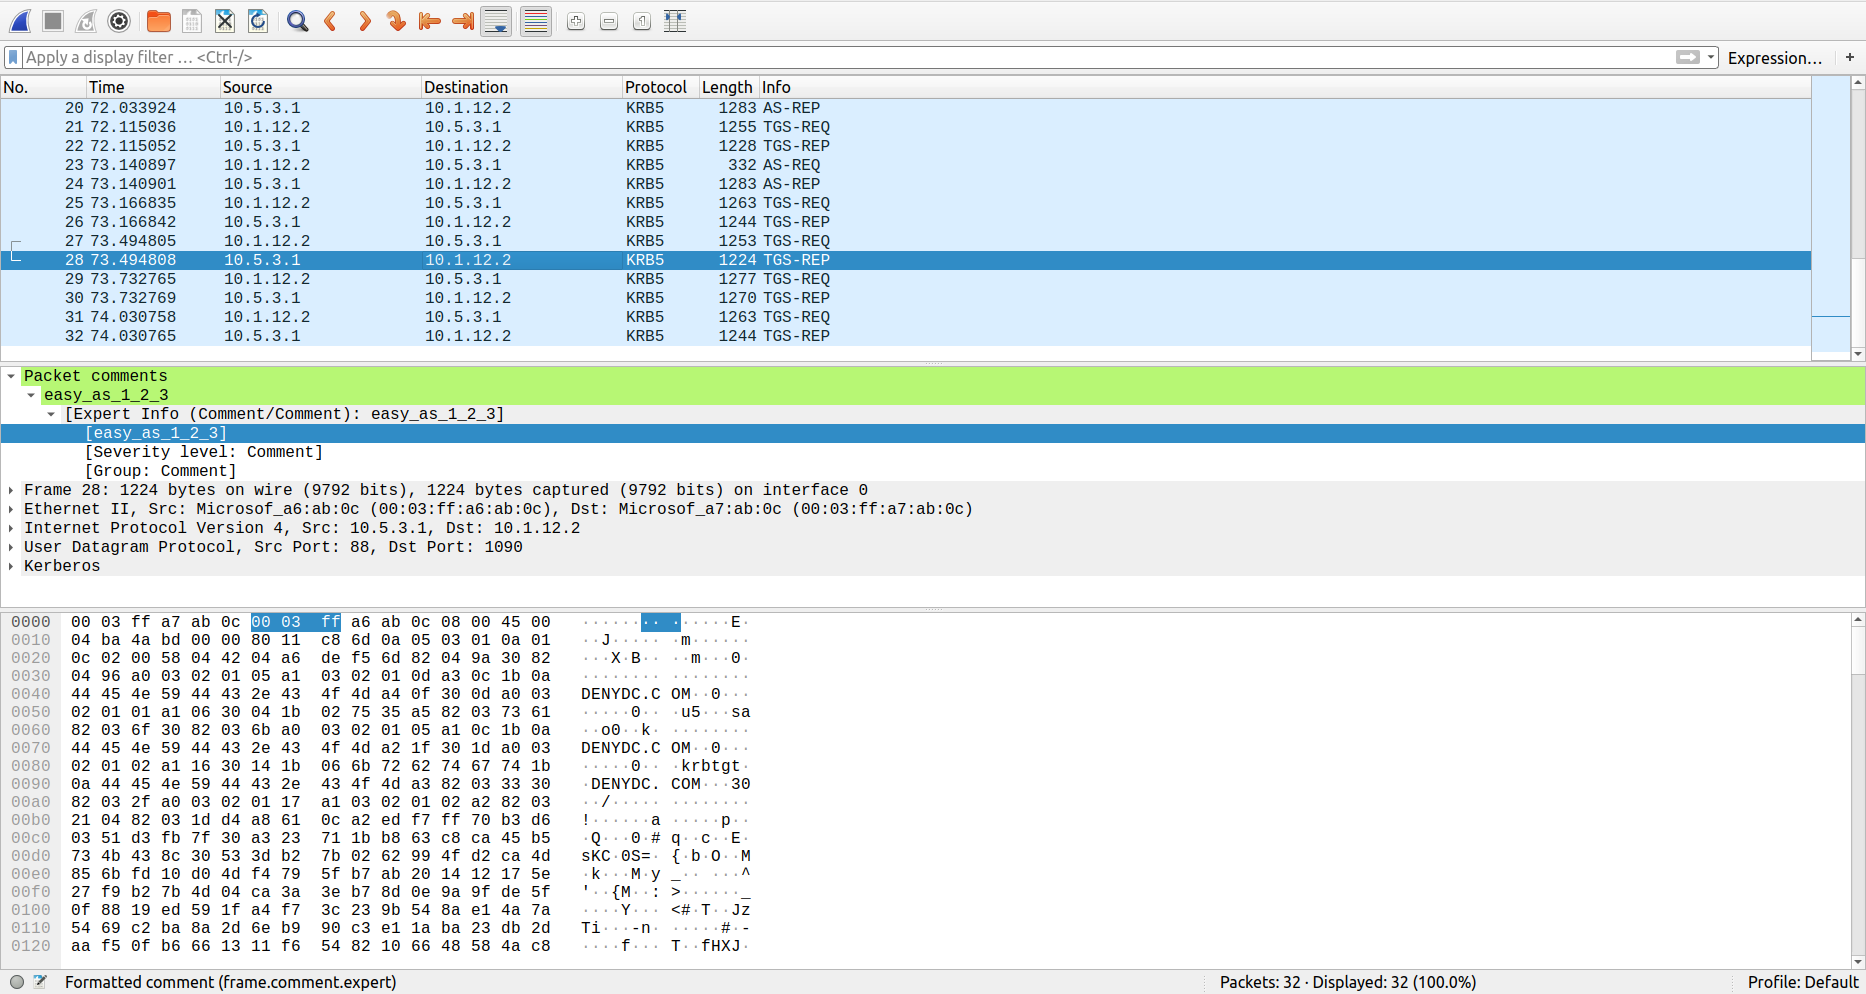This screenshot has height=994, width=1866.
Task: Select packet 20 AS-REP row
Action: tap(906, 108)
